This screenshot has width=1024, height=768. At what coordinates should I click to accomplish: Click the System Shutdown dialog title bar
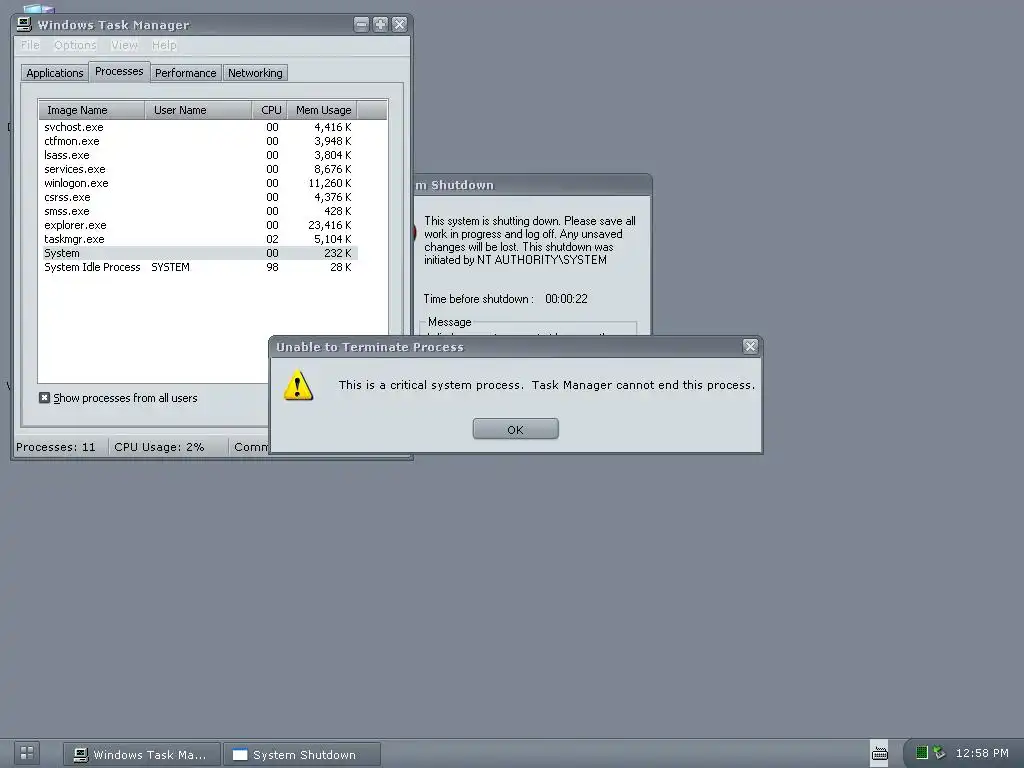[532, 185]
